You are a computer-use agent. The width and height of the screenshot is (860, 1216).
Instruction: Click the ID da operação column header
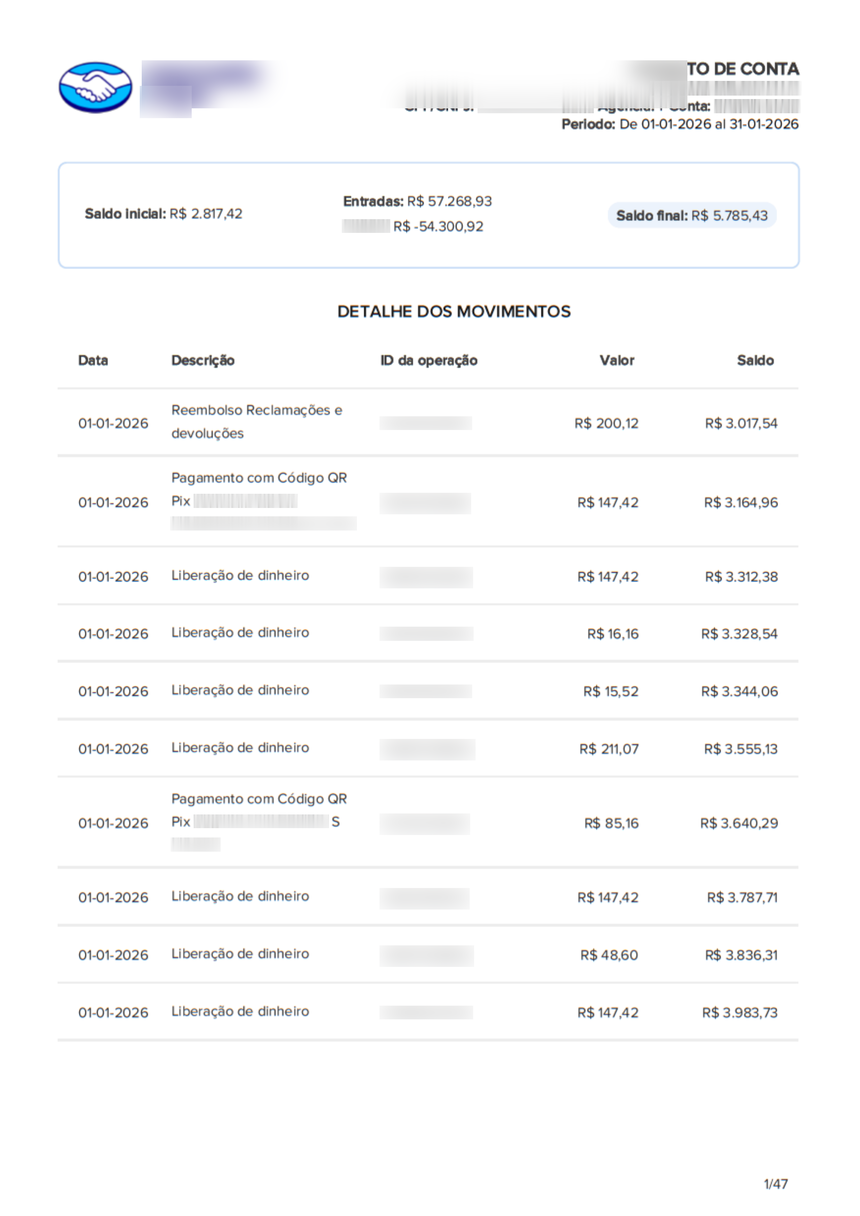(x=429, y=360)
